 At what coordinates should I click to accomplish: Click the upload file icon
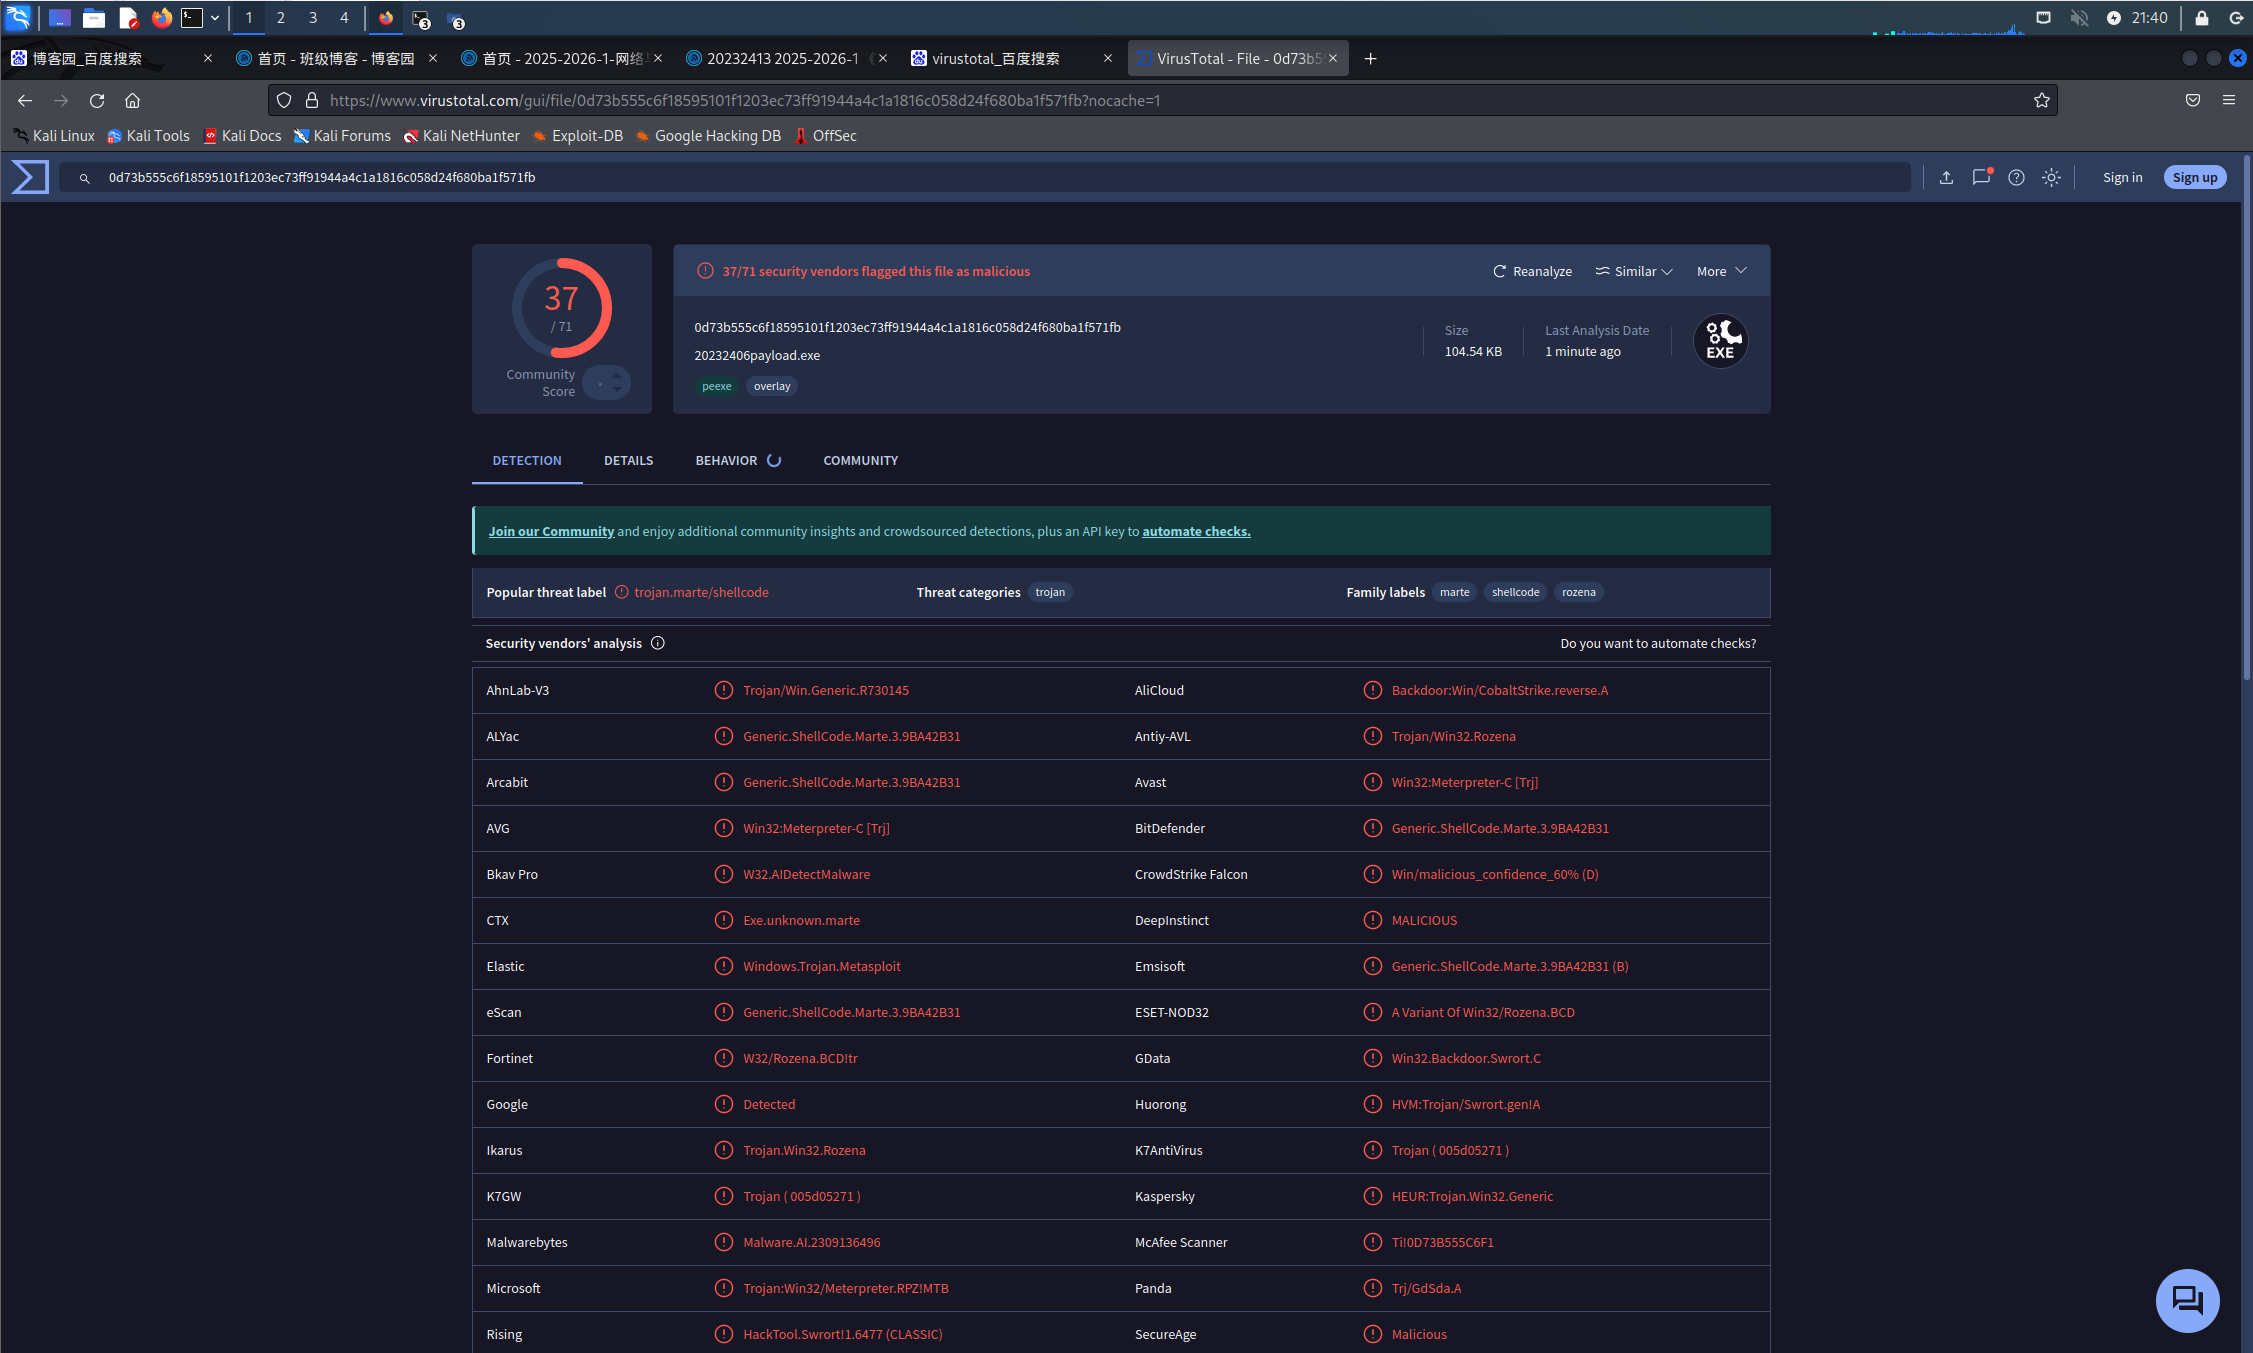(x=1946, y=177)
